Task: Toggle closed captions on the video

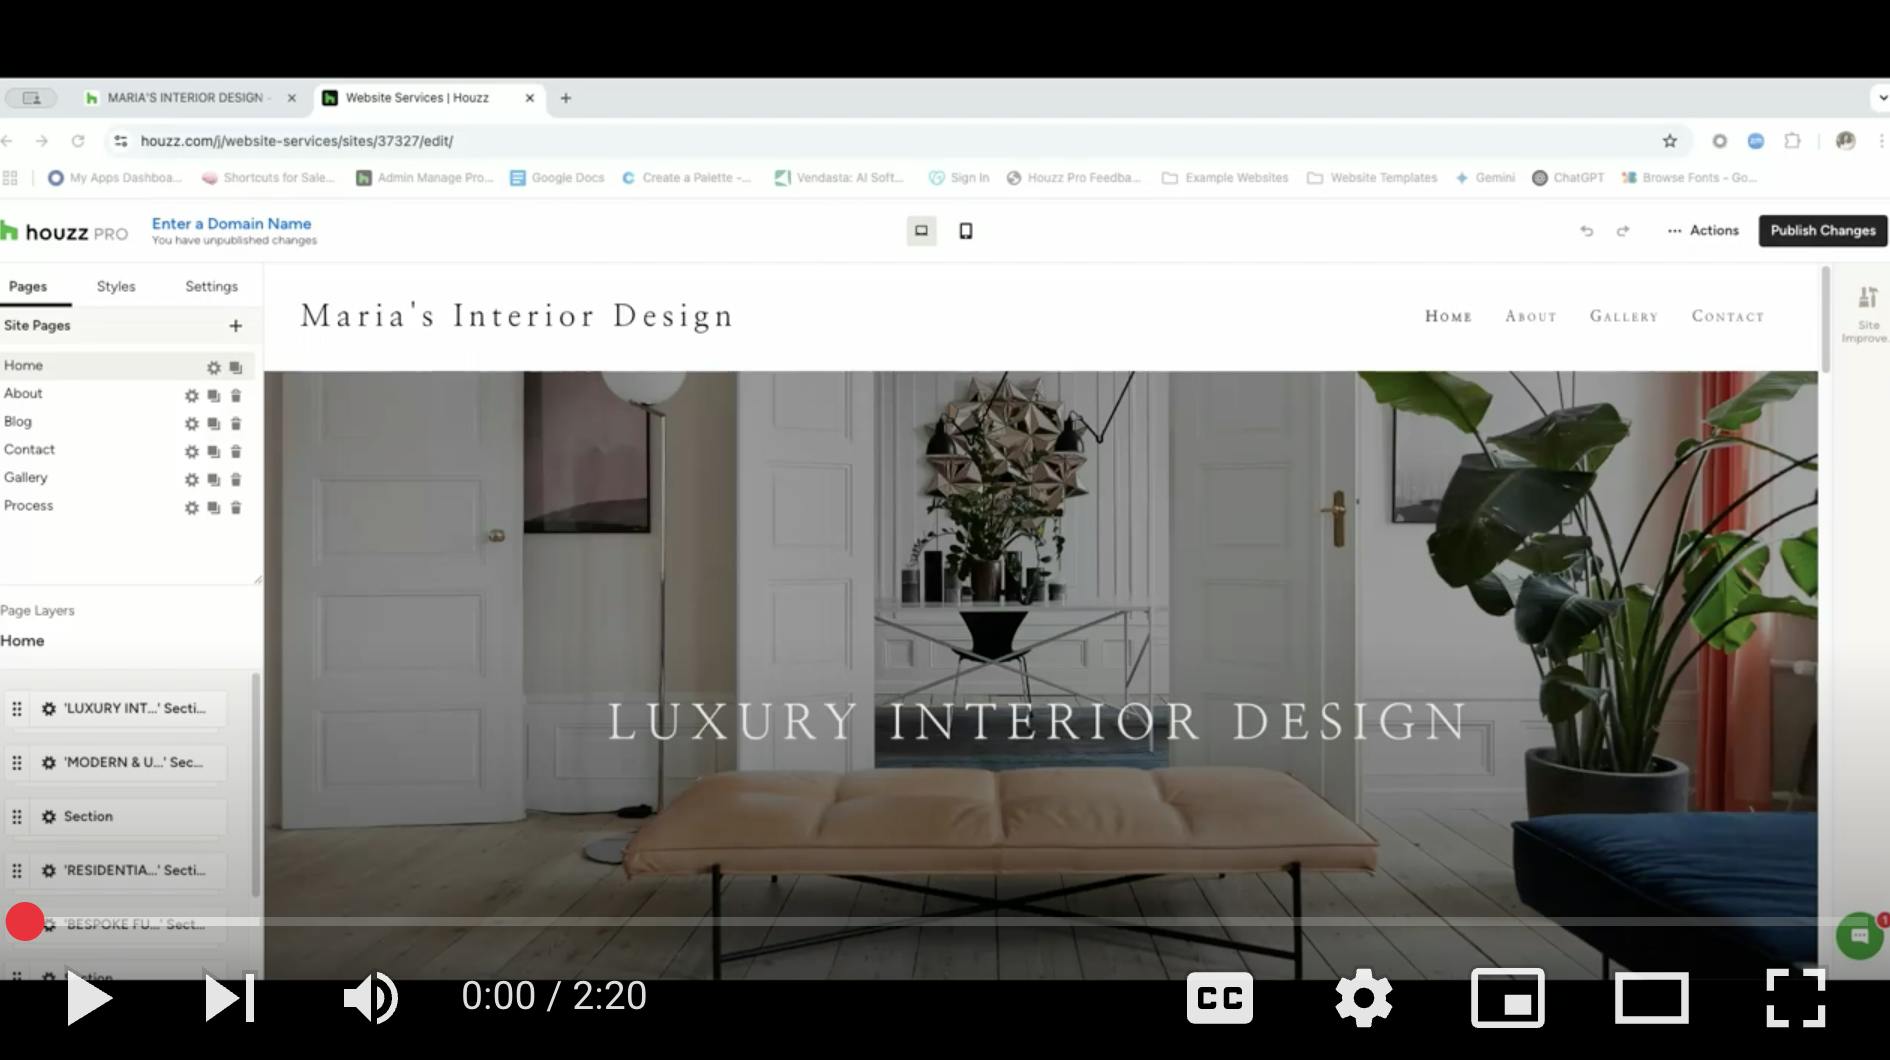Action: 1219,997
